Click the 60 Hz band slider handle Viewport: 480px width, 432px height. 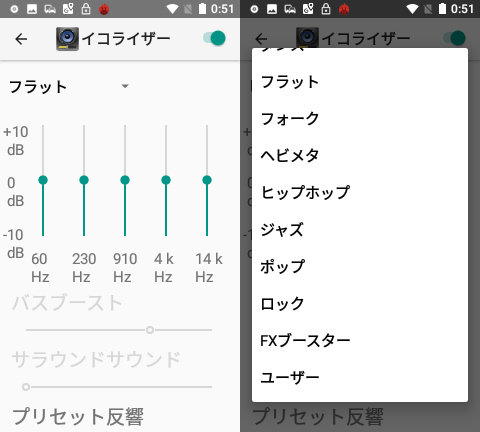[43, 180]
